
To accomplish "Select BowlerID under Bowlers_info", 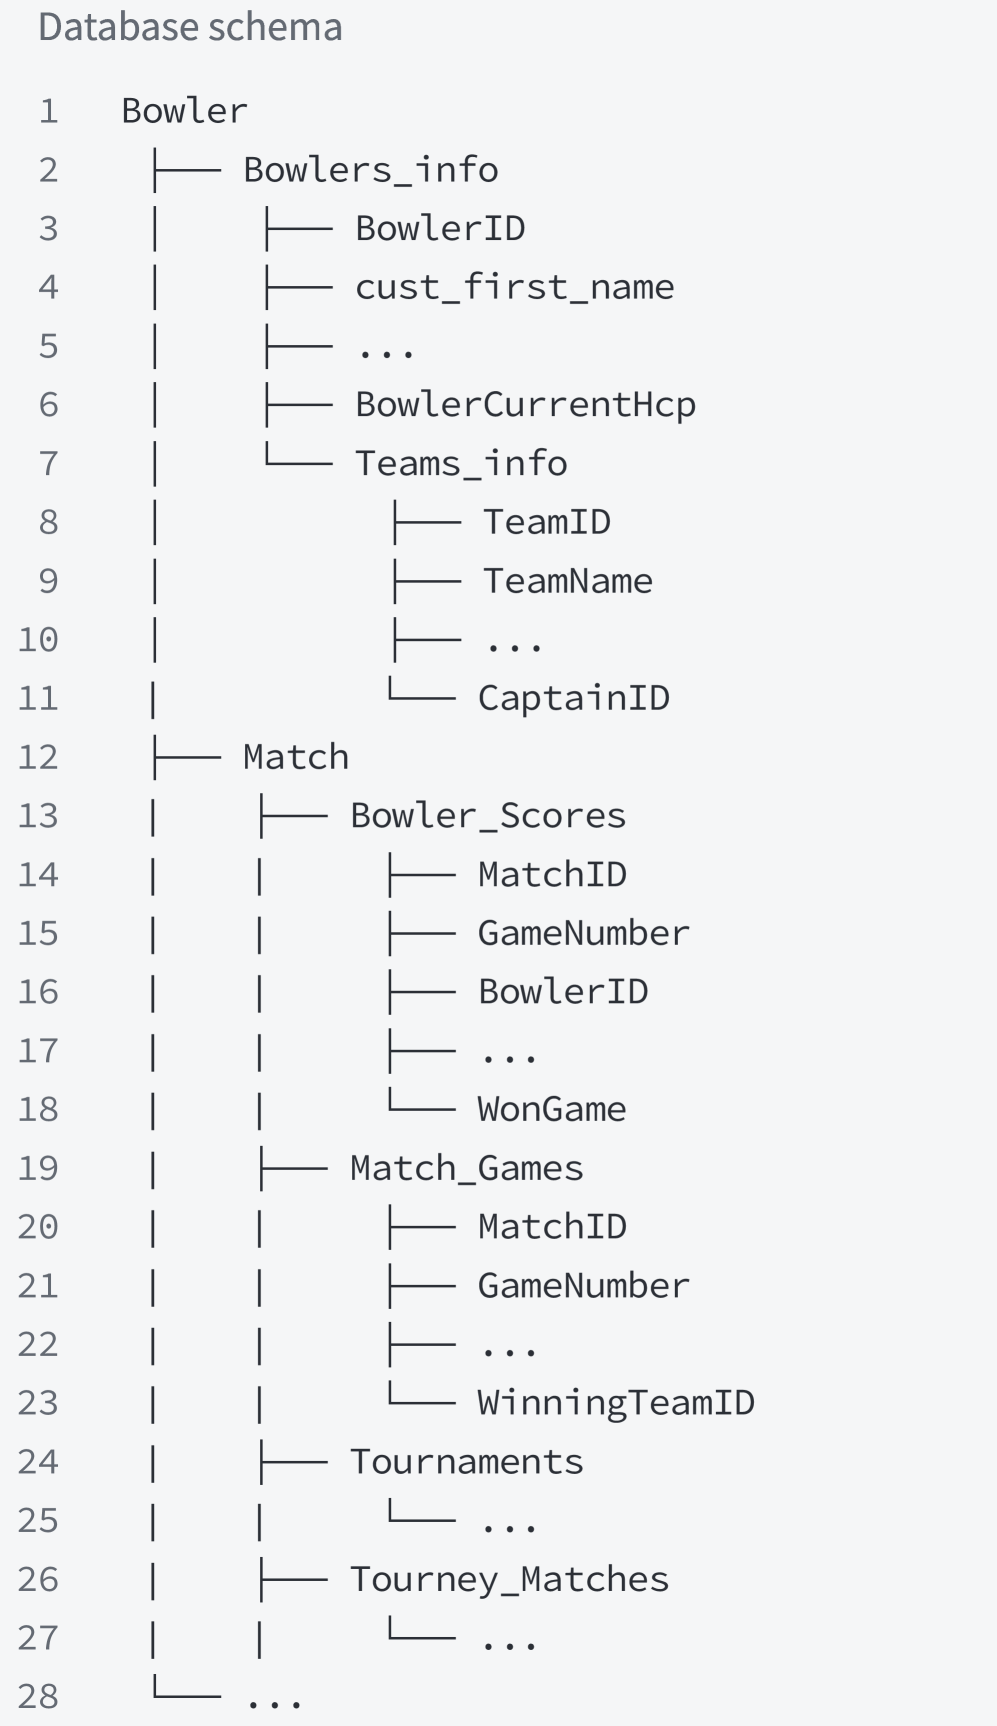I will click(440, 229).
